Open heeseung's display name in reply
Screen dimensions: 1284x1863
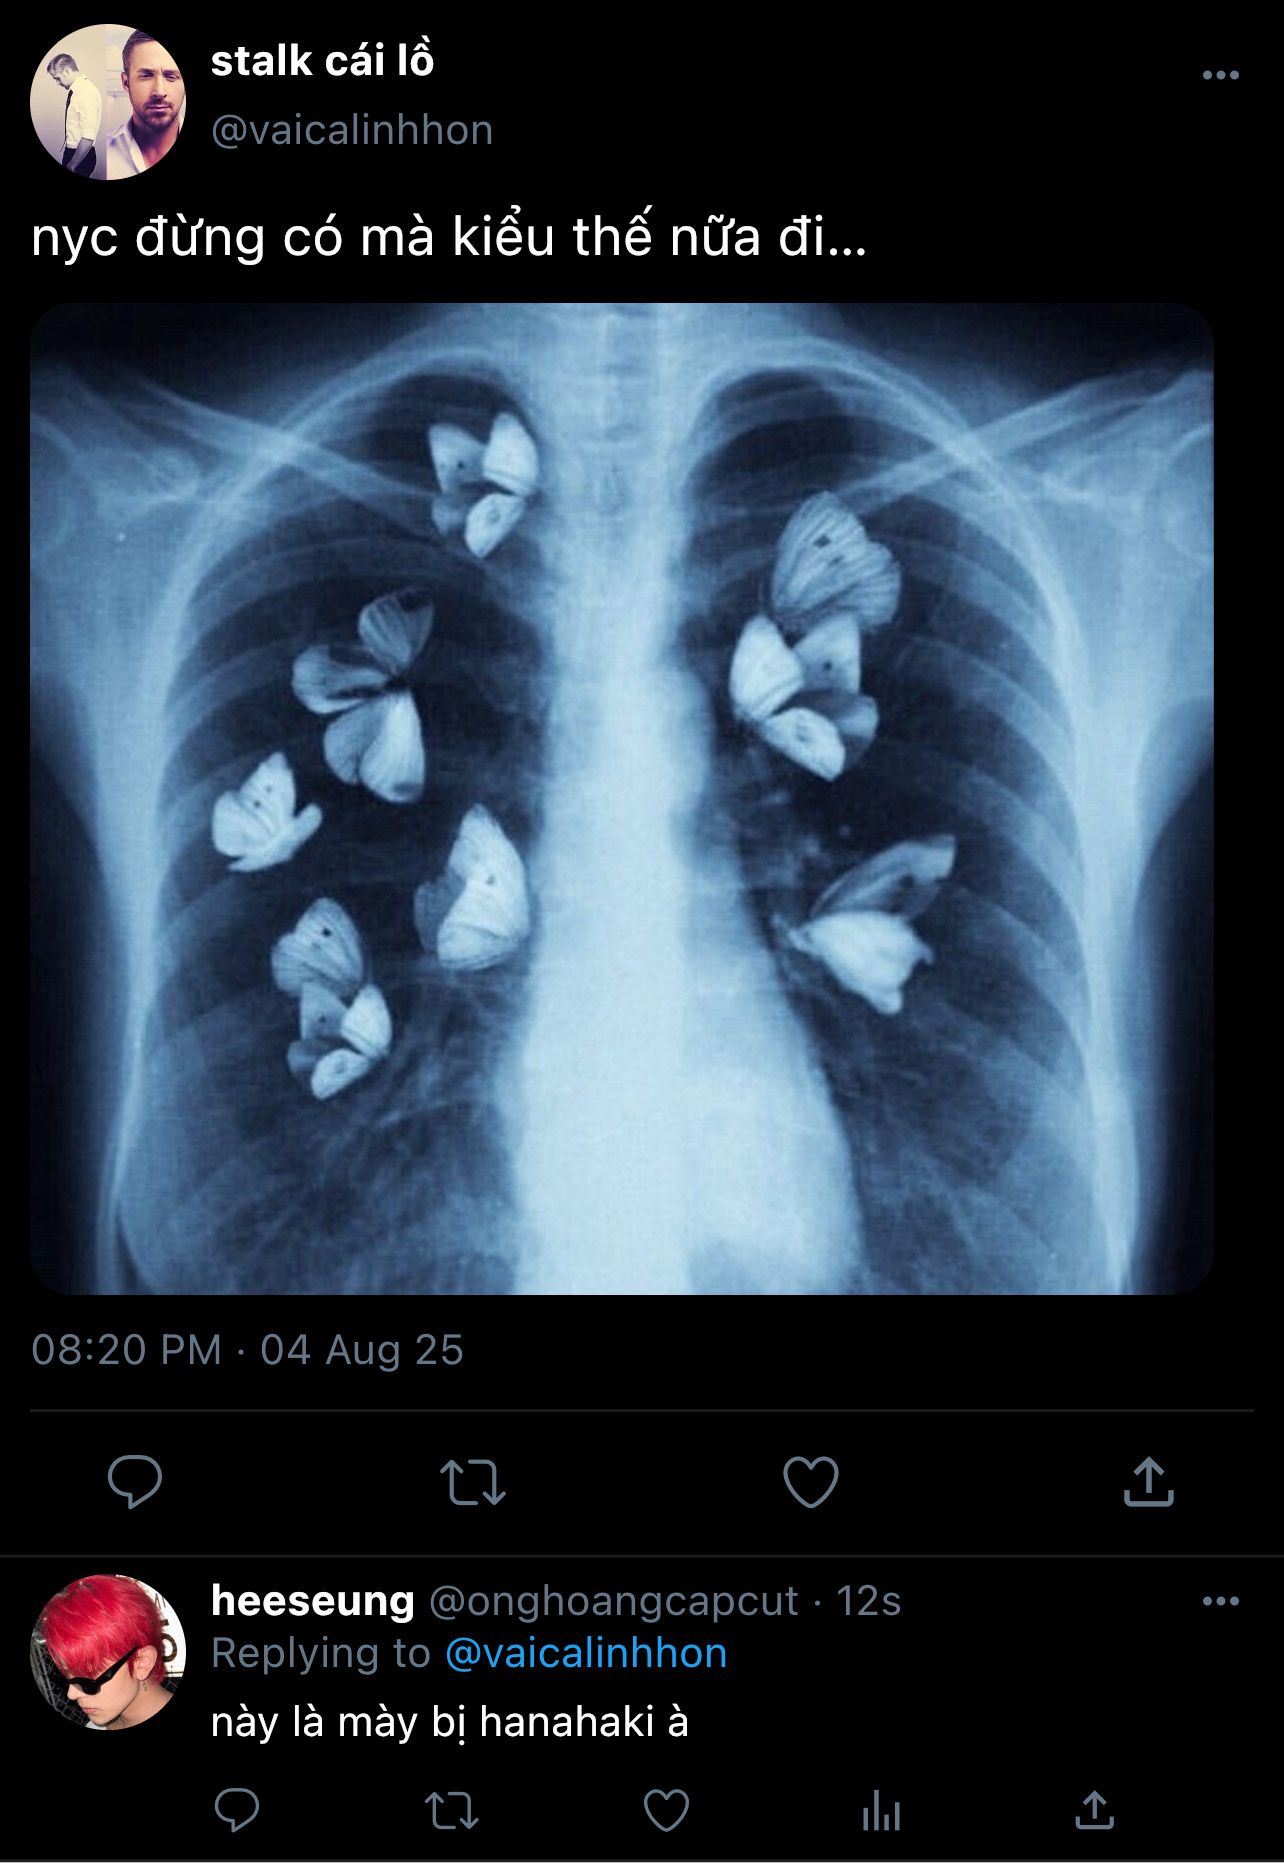click(312, 1601)
